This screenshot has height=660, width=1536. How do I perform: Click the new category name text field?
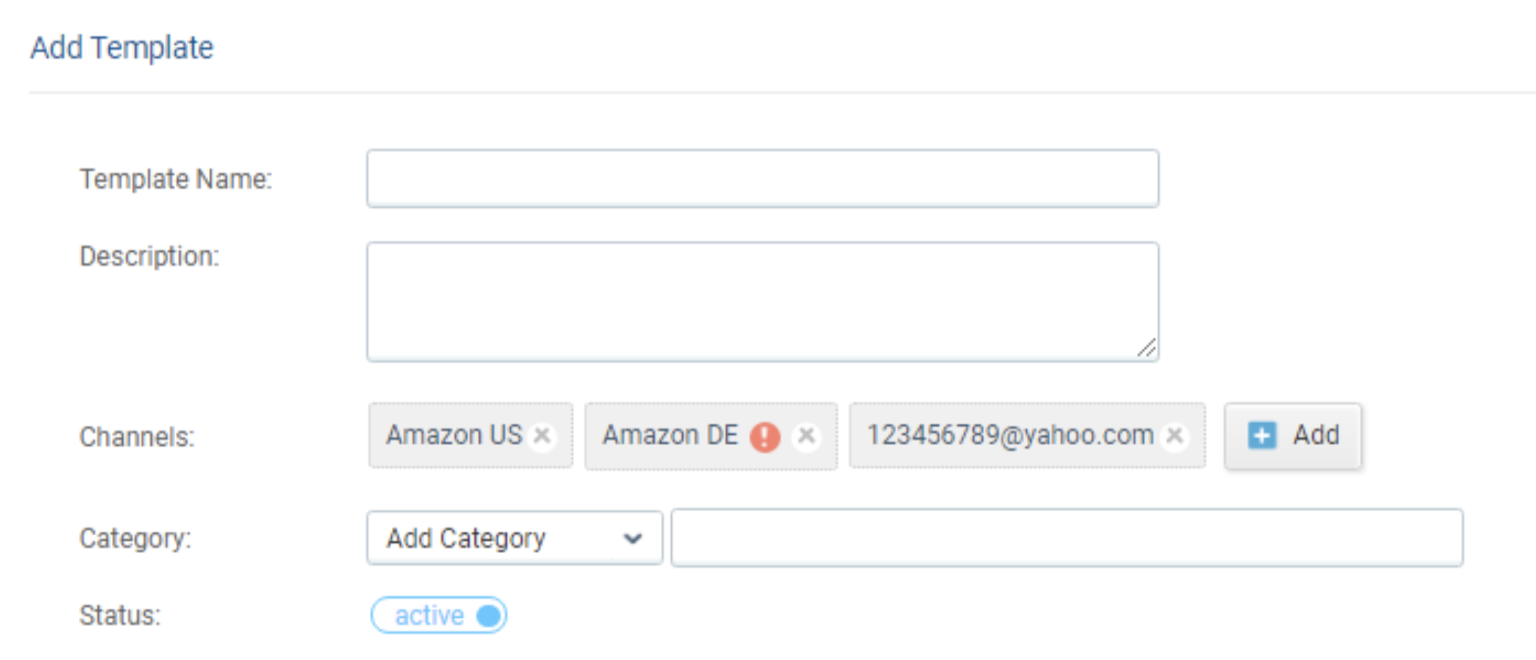click(1067, 538)
